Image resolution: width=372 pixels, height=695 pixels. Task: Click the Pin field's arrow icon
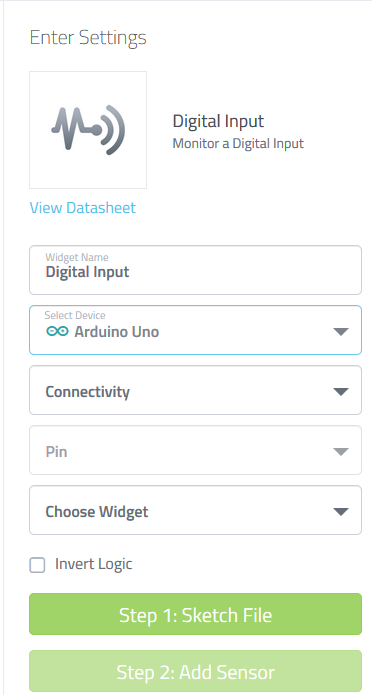[x=341, y=452]
